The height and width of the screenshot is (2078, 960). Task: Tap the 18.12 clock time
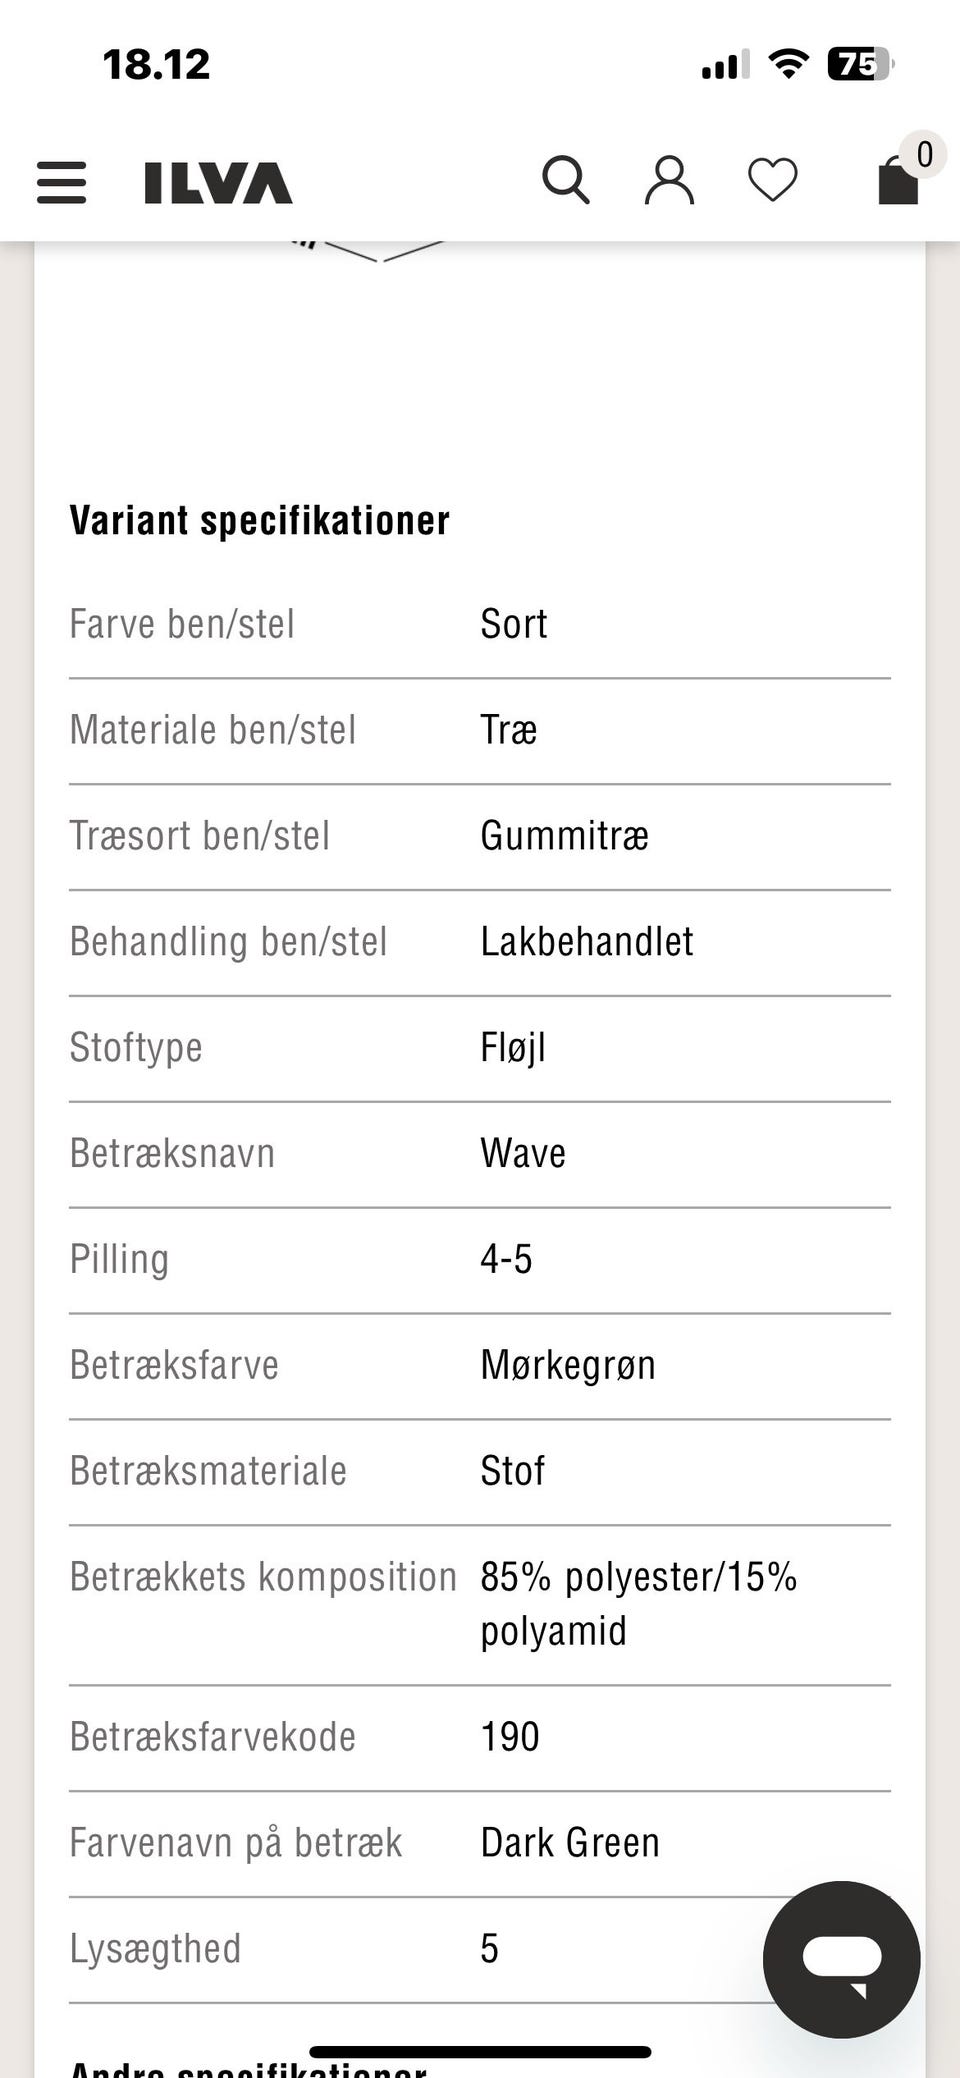coord(157,65)
